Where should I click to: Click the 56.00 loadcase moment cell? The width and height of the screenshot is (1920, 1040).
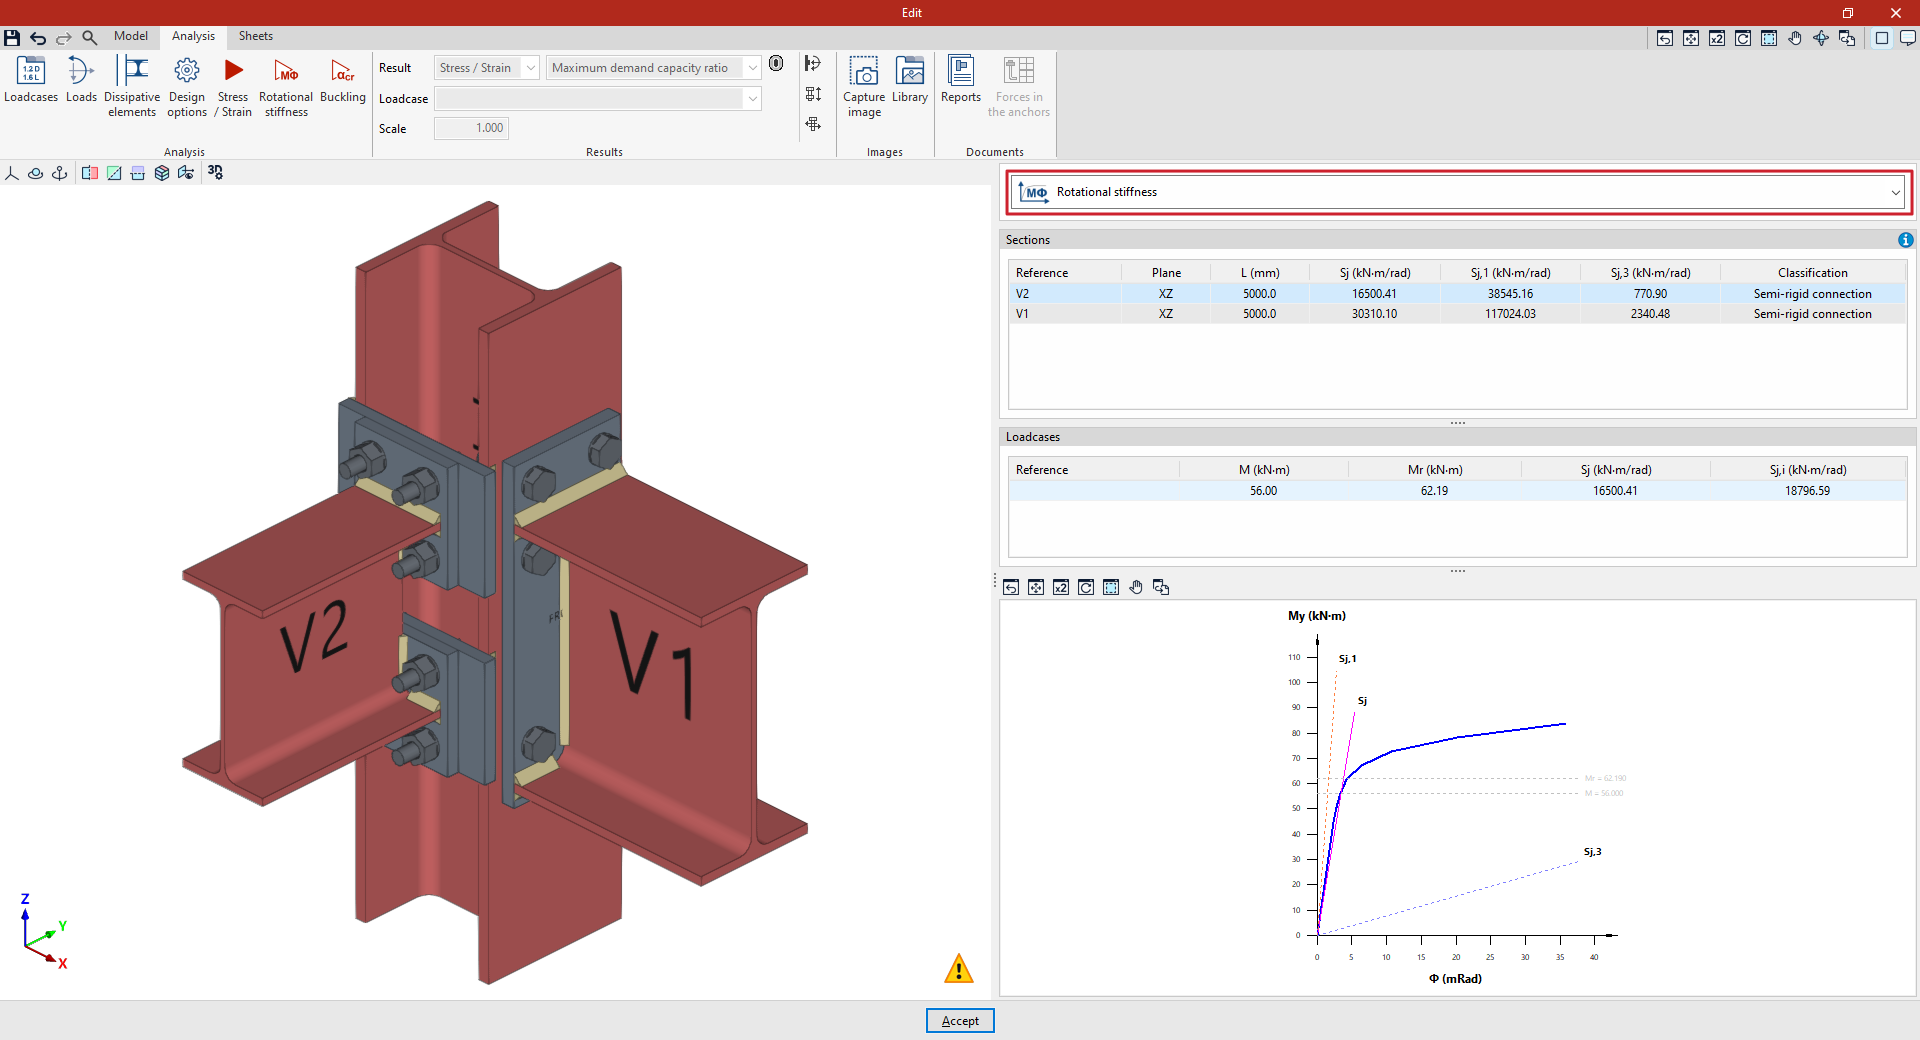pyautogui.click(x=1263, y=491)
